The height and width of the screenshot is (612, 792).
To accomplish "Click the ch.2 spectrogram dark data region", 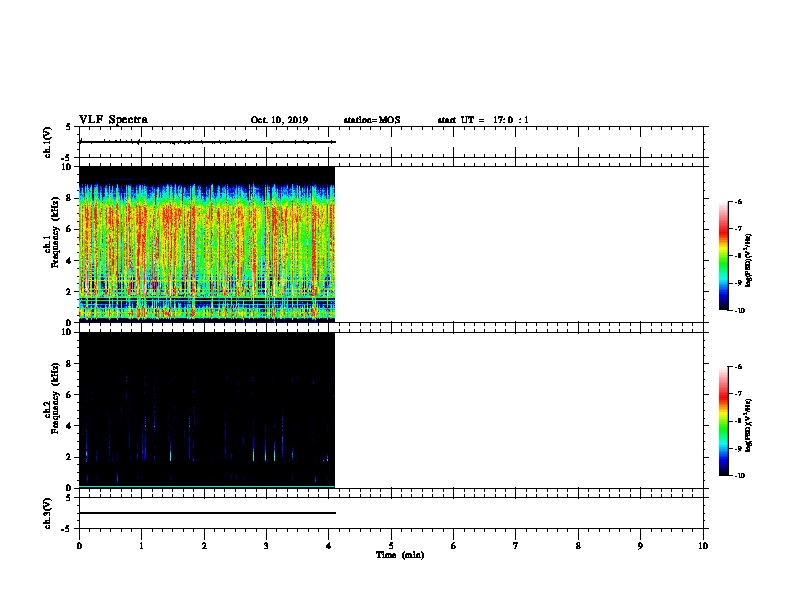I will pyautogui.click(x=207, y=410).
